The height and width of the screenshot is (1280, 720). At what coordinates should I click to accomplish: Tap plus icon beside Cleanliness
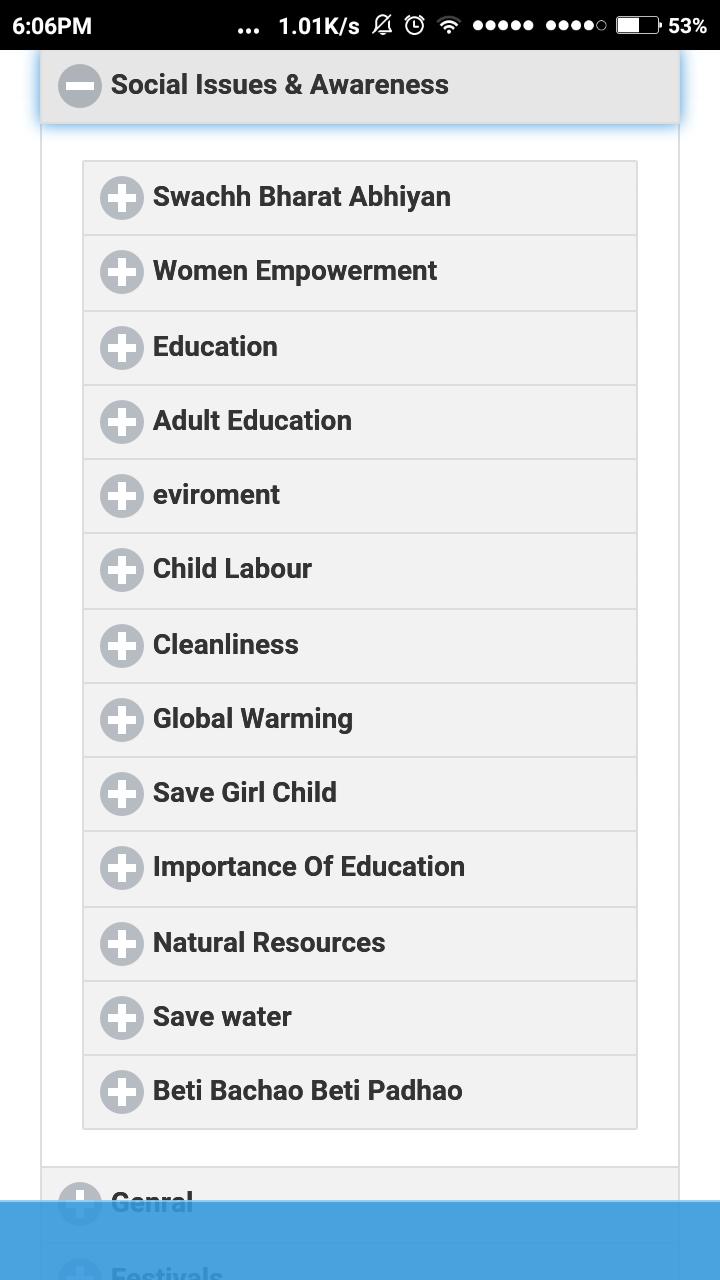tap(122, 646)
